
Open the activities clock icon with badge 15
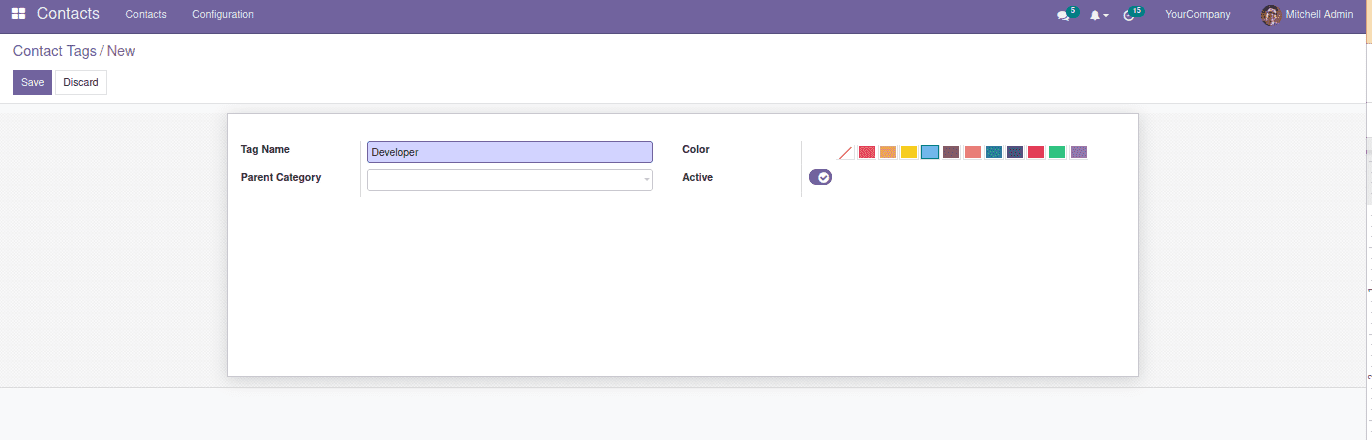1129,16
